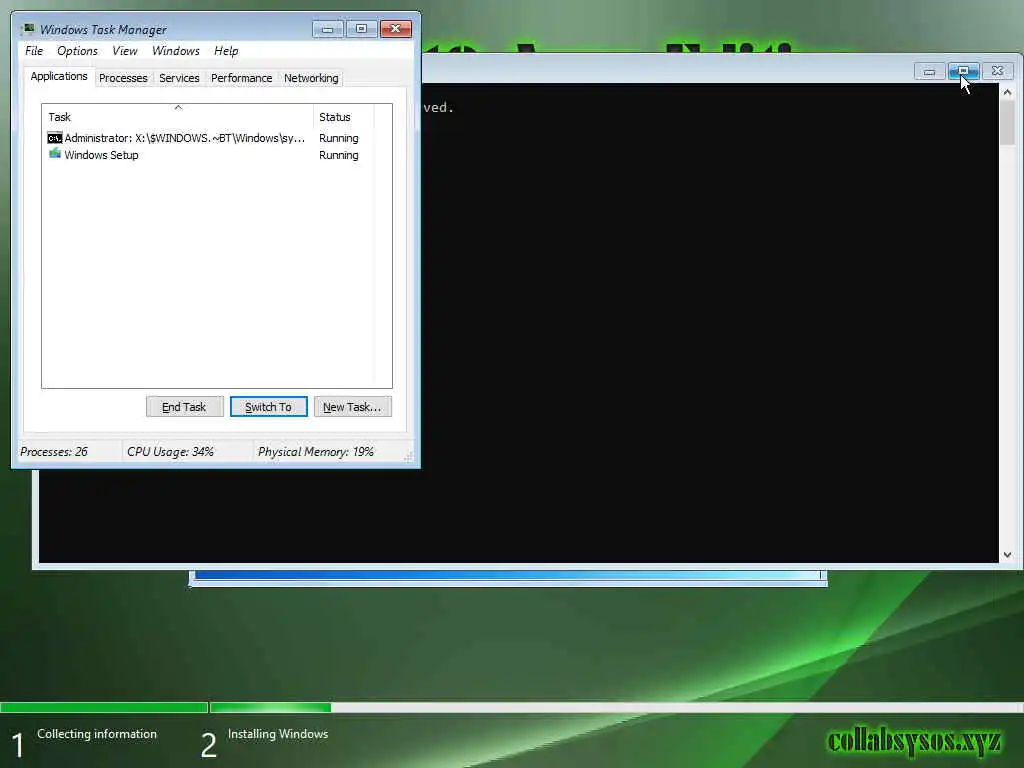Viewport: 1024px width, 768px height.
Task: Click Running status of Windows Setup
Action: (338, 155)
